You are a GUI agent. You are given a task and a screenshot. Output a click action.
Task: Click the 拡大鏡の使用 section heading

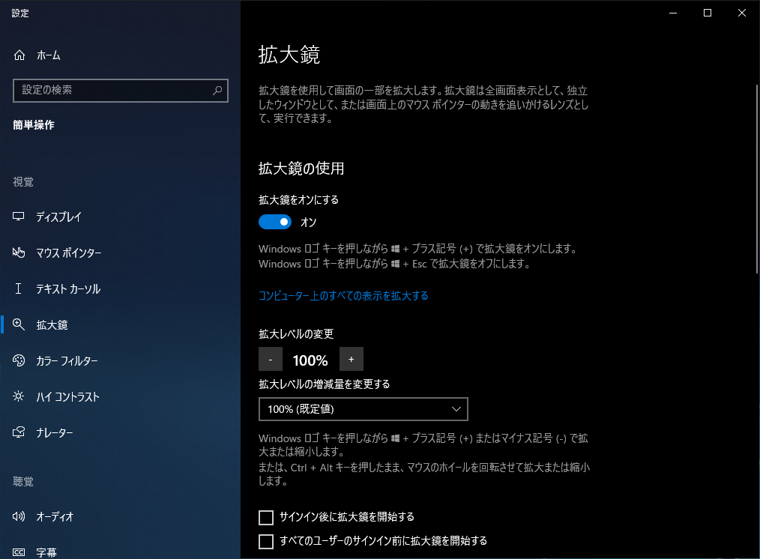pos(301,169)
